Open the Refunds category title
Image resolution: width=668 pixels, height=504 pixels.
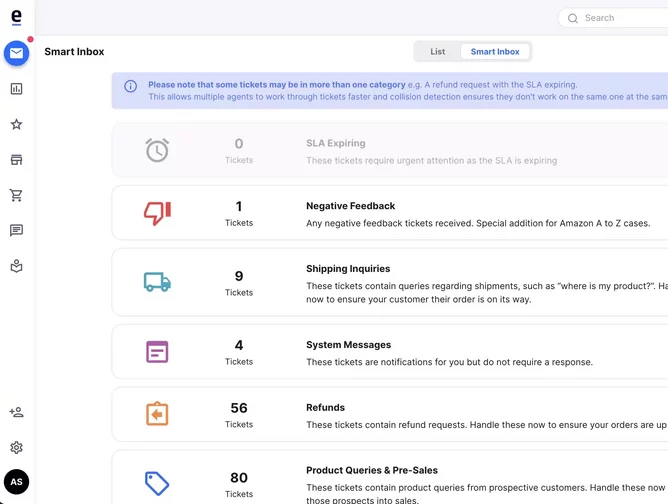coord(325,407)
